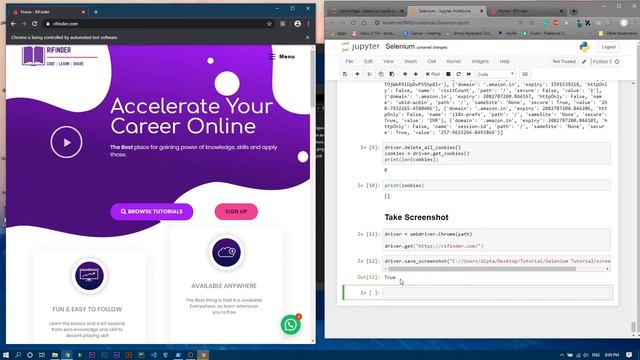Restart the kernel with the circular arrow icon

coord(458,74)
